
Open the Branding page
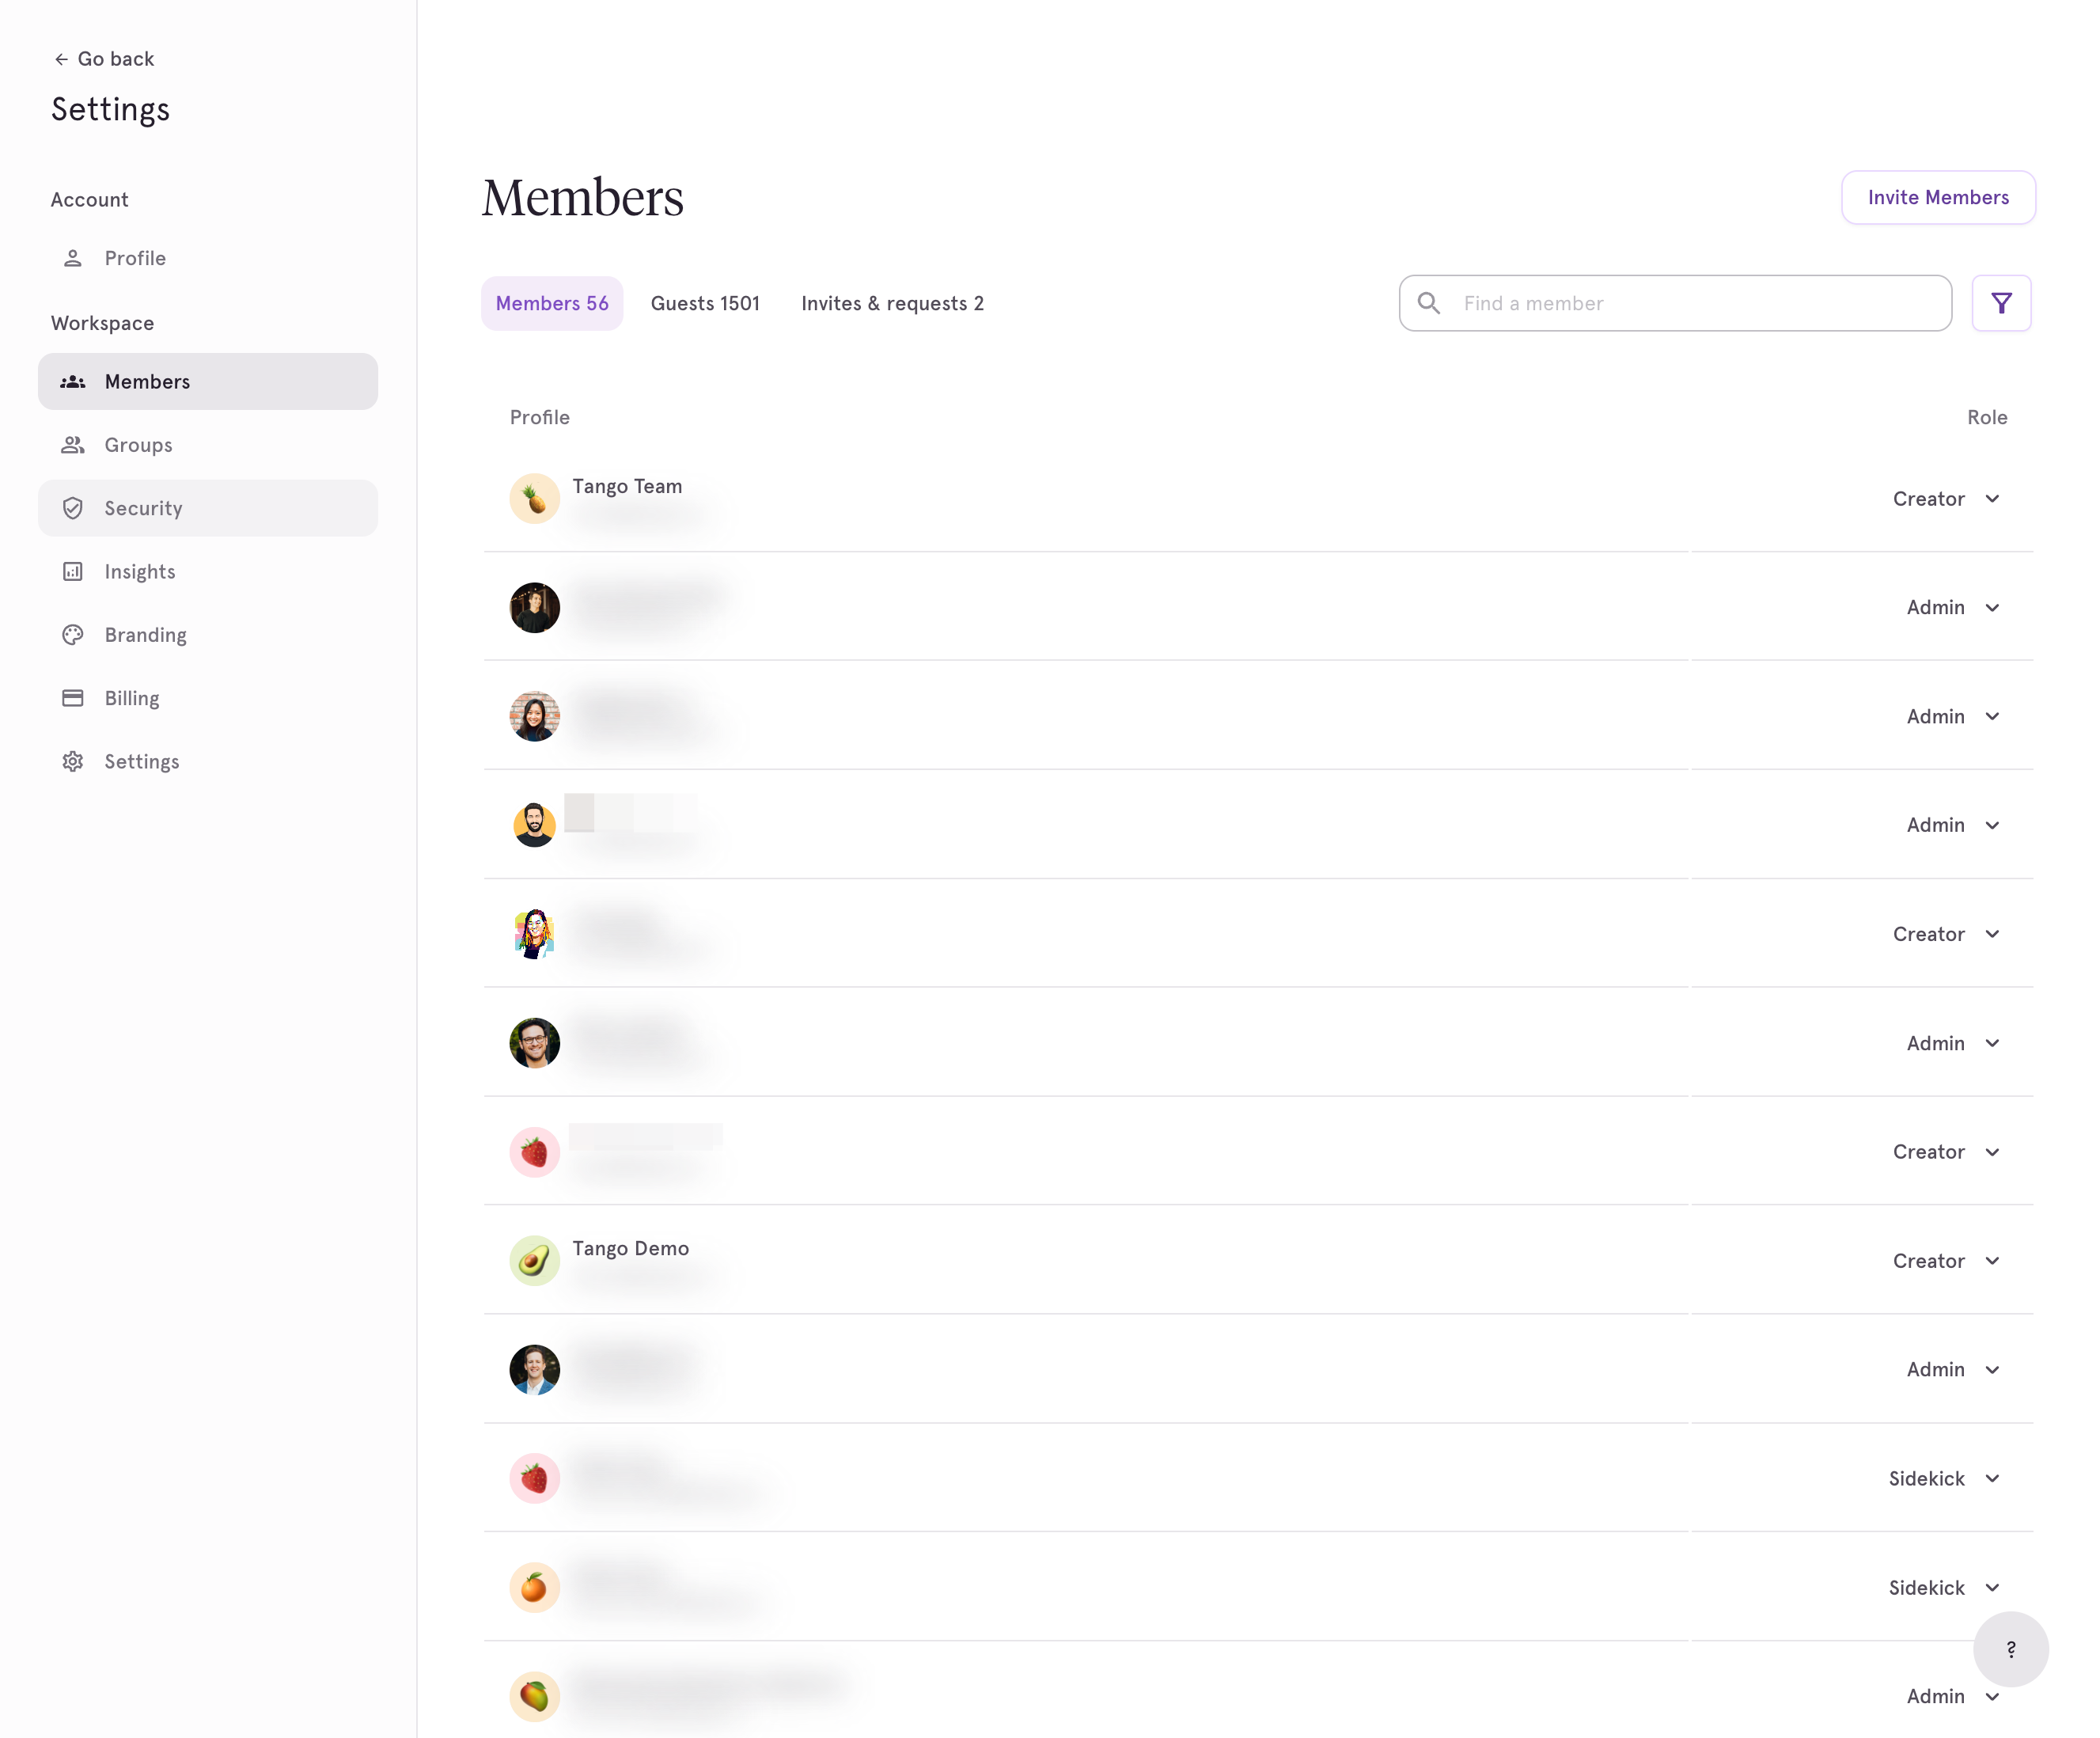click(208, 635)
